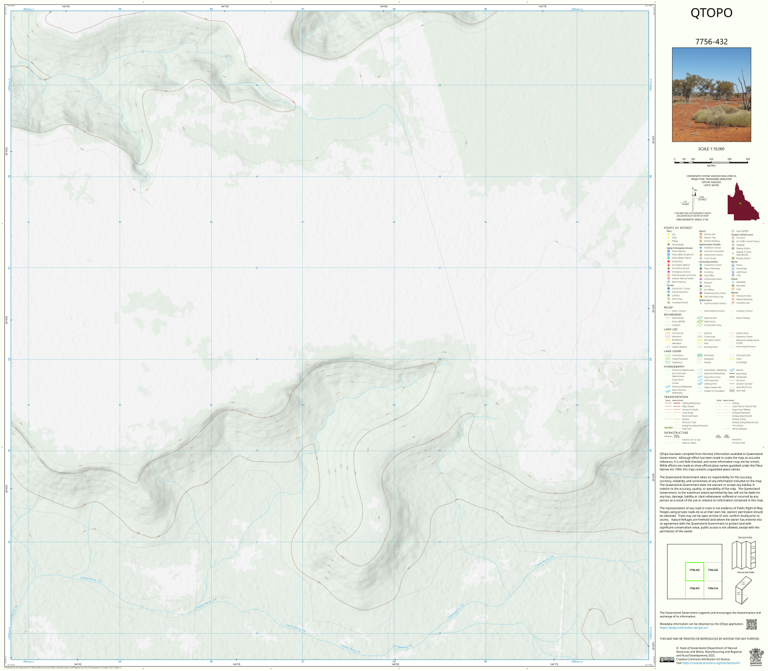Click the SCALE 1:10,000 label
768x671 pixels.
pos(711,149)
